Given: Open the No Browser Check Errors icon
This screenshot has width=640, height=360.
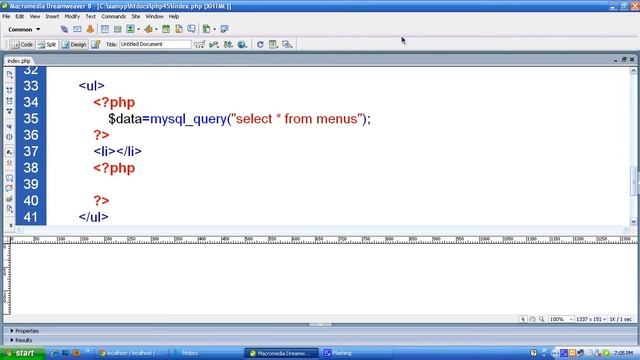Looking at the screenshot, I should pyautogui.click(x=200, y=44).
